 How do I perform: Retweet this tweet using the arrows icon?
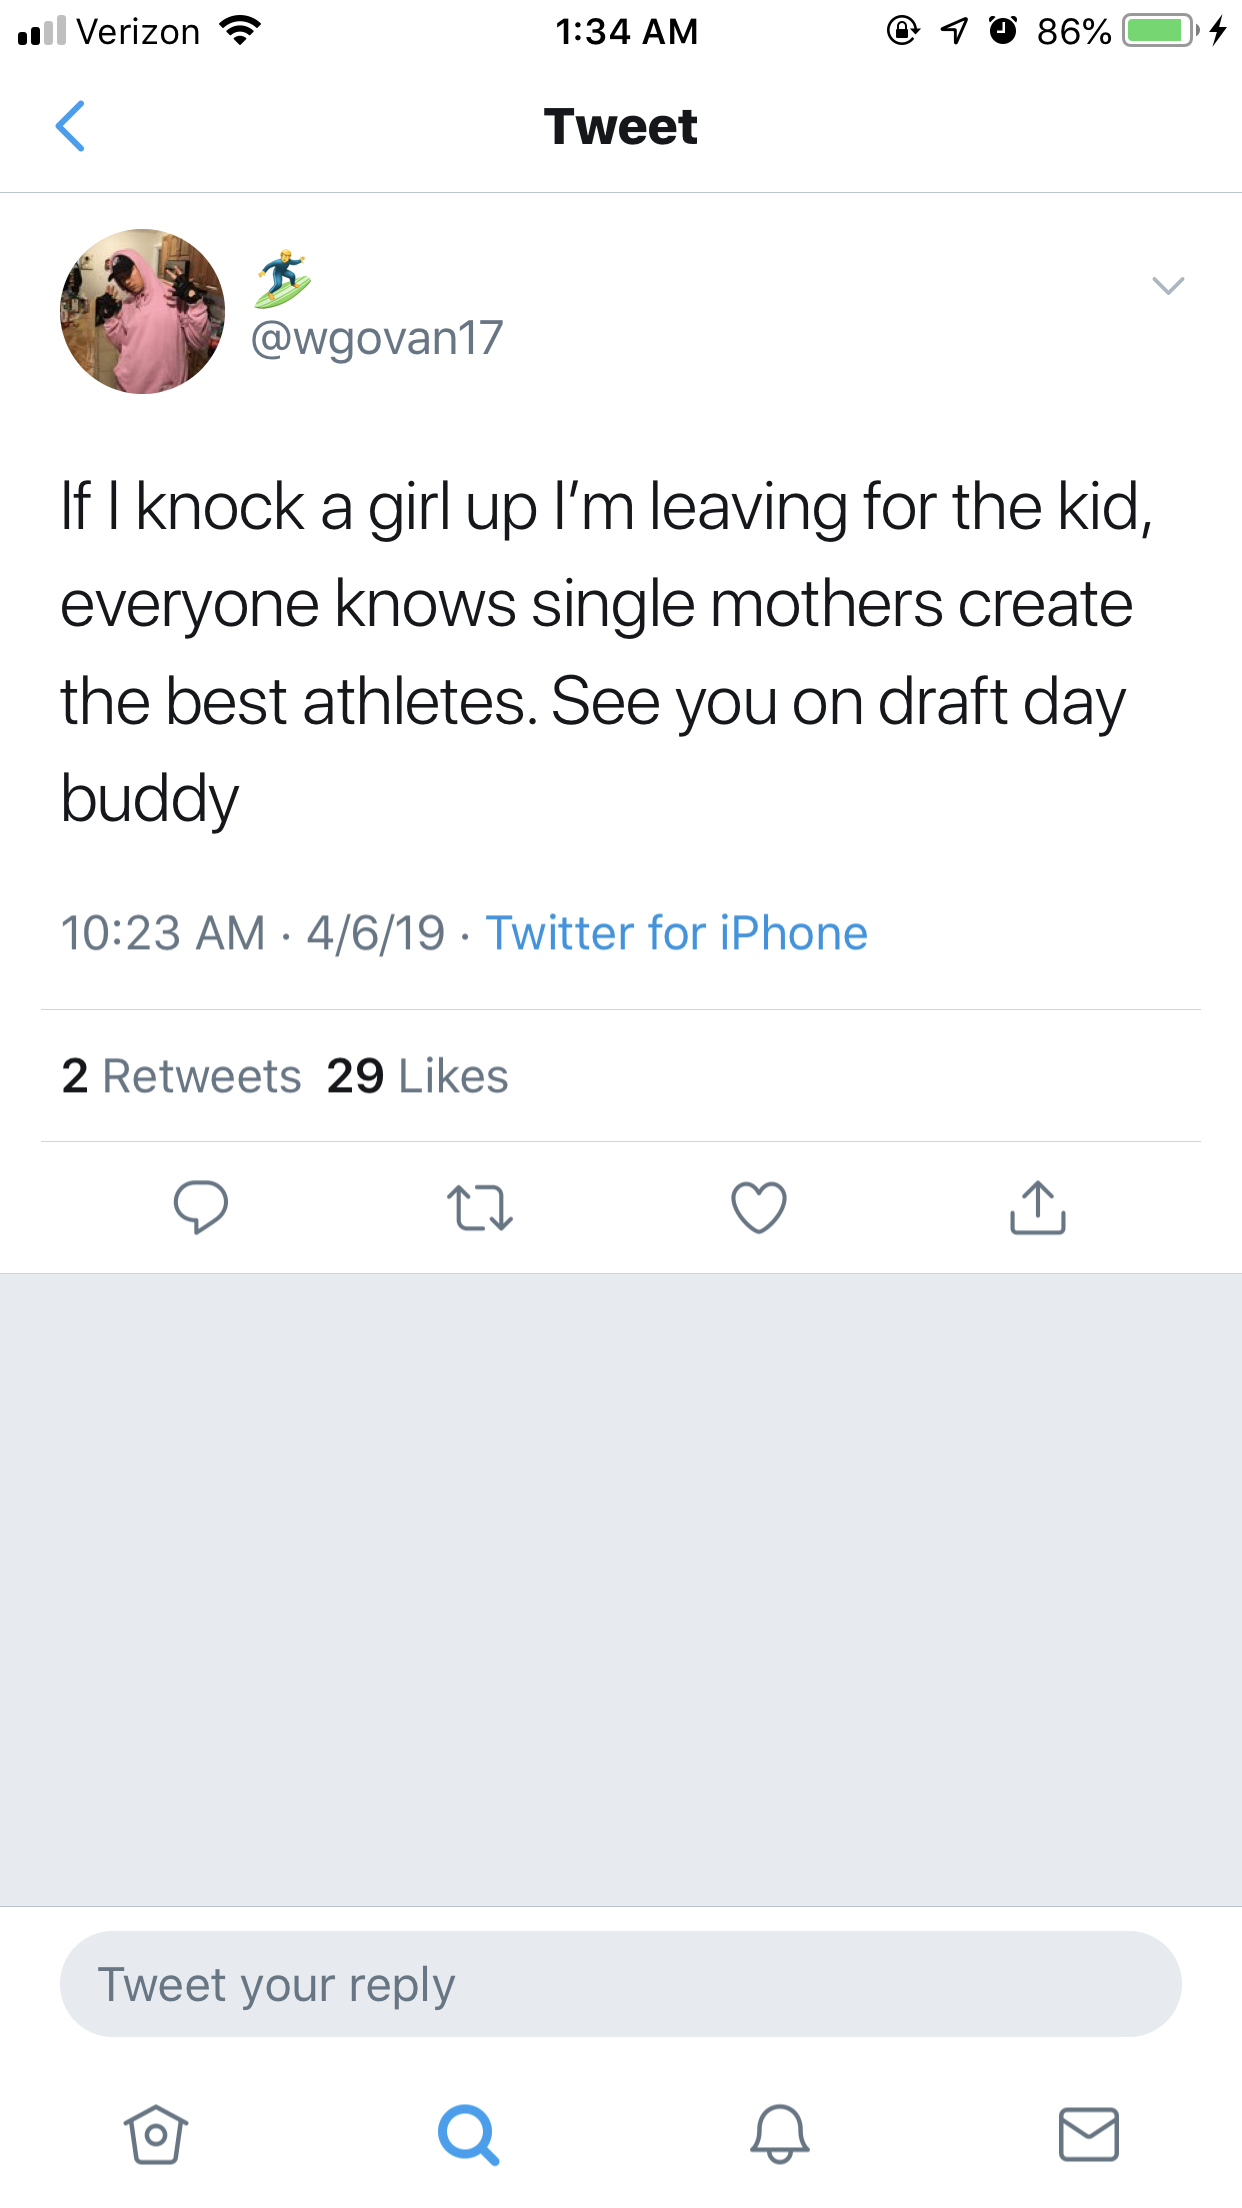pyautogui.click(x=480, y=1207)
